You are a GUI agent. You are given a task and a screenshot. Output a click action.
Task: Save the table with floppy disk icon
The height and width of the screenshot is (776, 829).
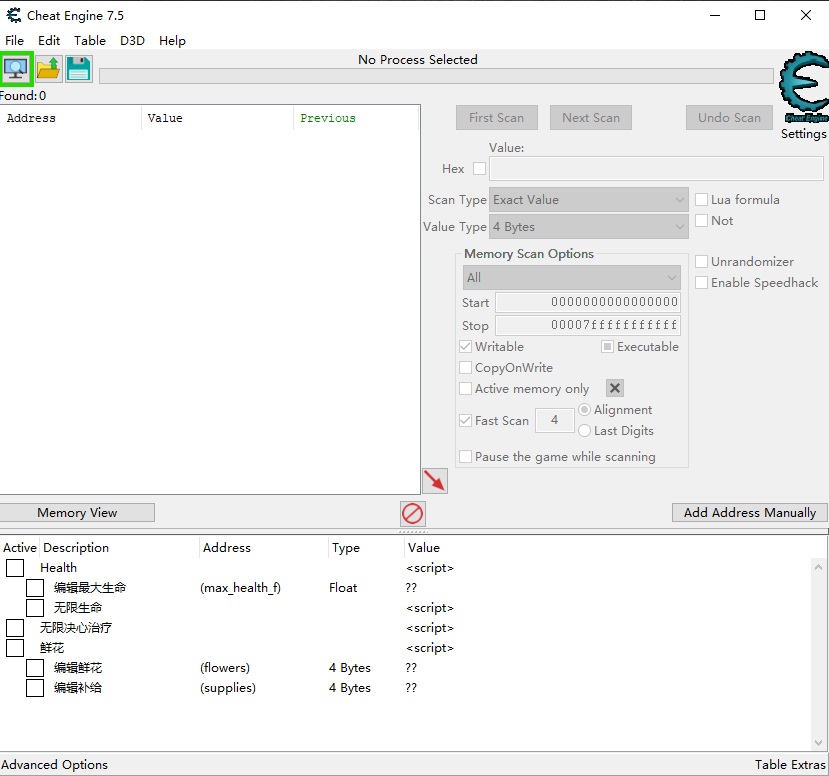point(79,69)
